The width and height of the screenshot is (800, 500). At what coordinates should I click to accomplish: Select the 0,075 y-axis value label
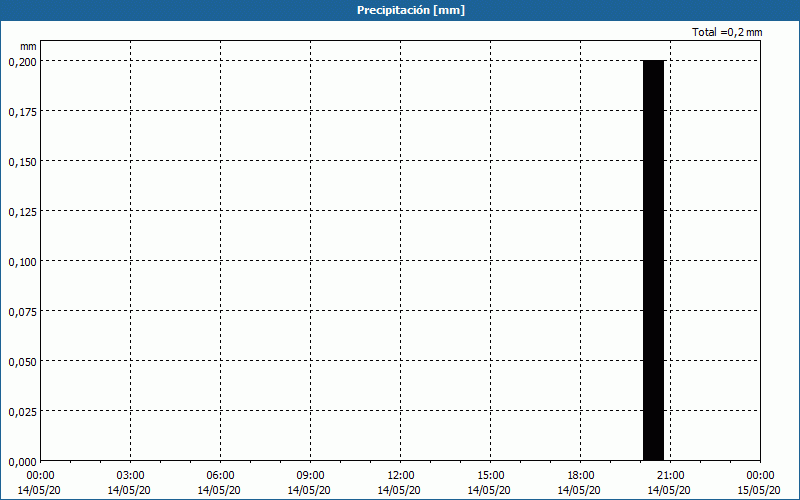pyautogui.click(x=21, y=311)
